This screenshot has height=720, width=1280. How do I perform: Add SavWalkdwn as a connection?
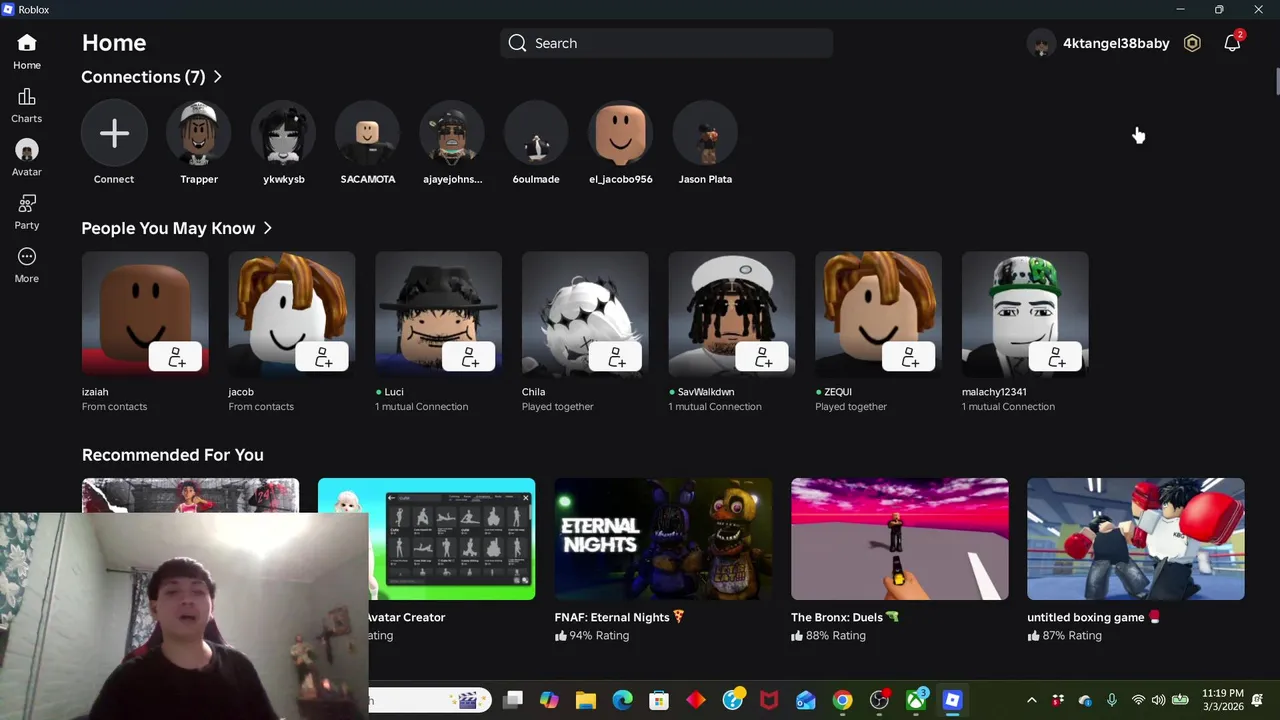point(763,357)
